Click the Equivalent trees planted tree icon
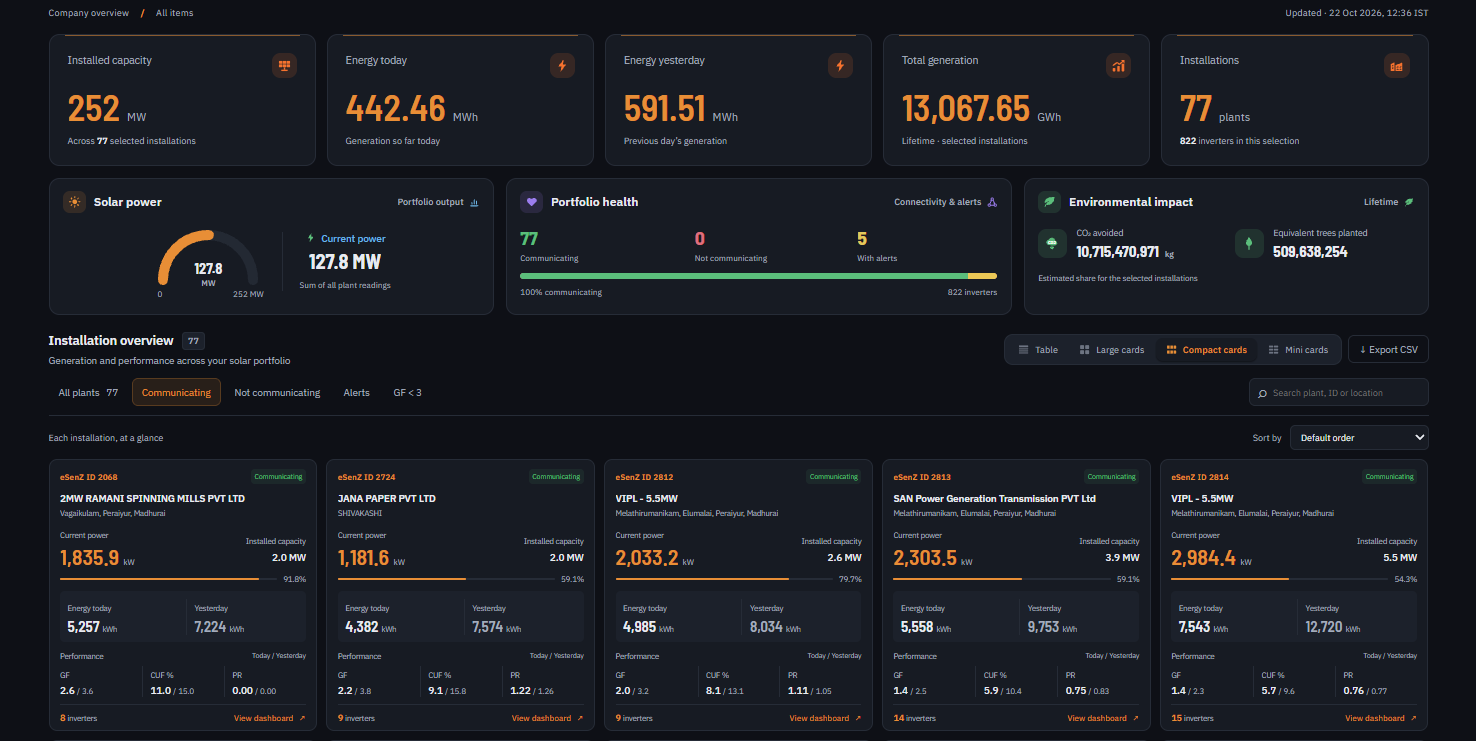Viewport: 1476px width, 741px height. (1249, 244)
